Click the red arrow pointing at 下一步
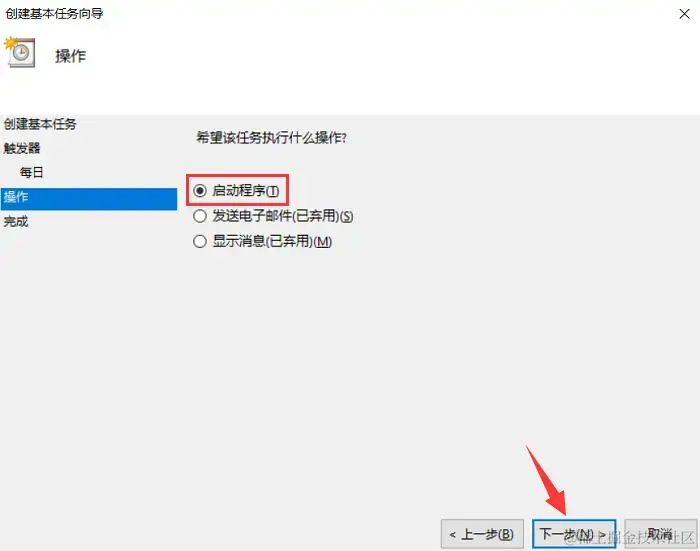The height and width of the screenshot is (551, 700). [x=547, y=481]
